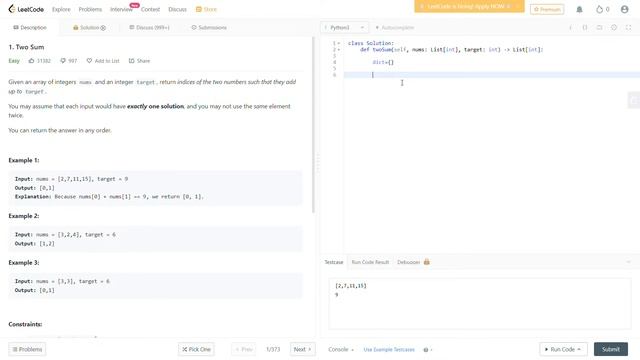640x360 pixels.
Task: Click the thumbs-up like count
Action: point(40,61)
